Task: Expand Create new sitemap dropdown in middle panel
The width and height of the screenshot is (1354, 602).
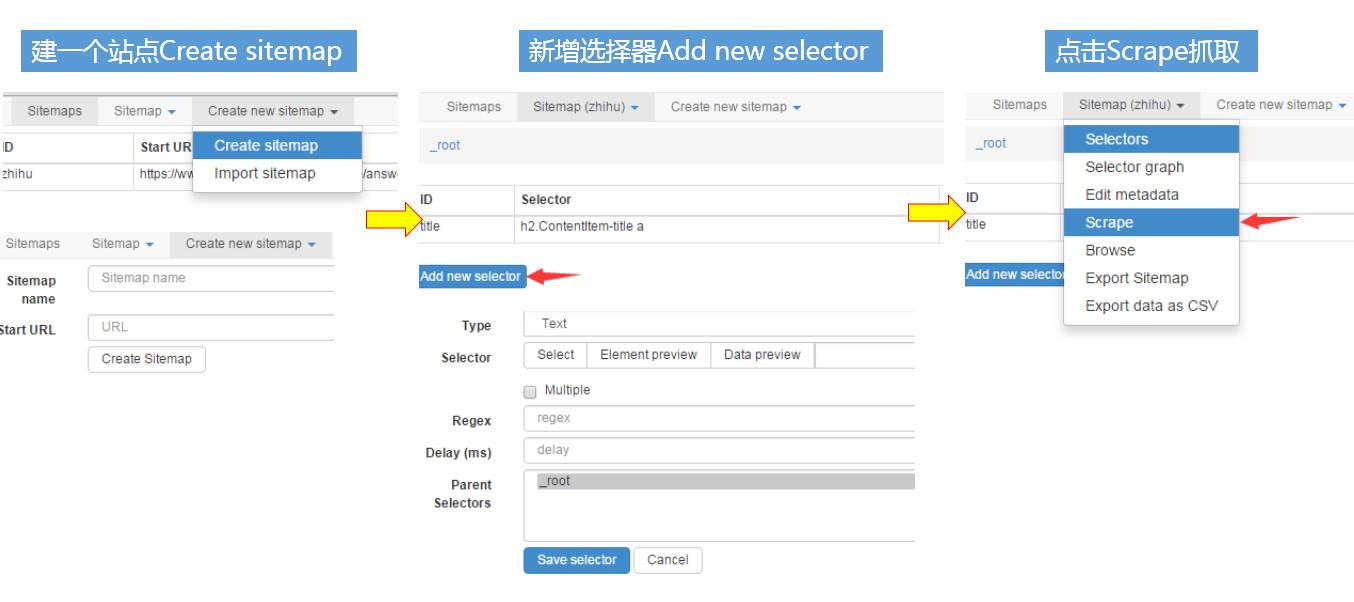Action: (735, 107)
